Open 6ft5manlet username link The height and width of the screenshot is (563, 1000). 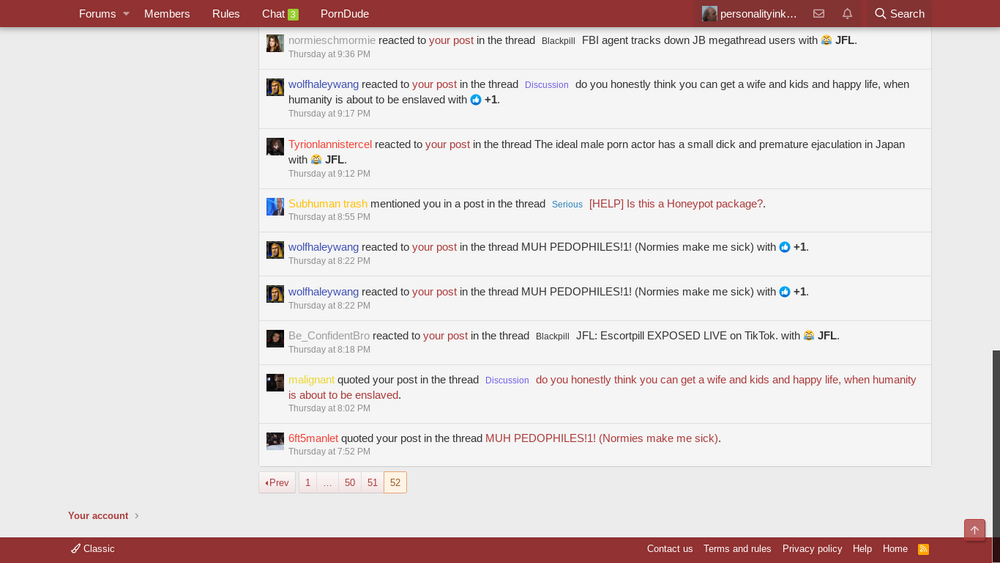[x=313, y=438]
